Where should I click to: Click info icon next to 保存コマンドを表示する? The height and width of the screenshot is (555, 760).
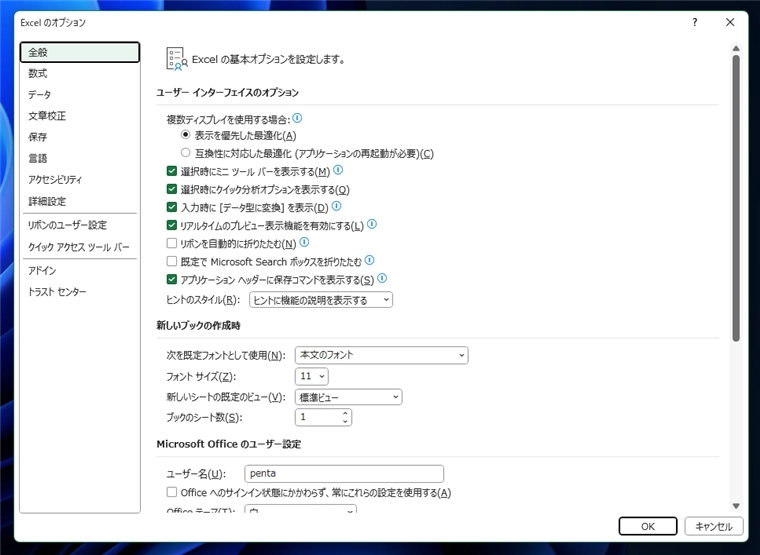pos(382,278)
